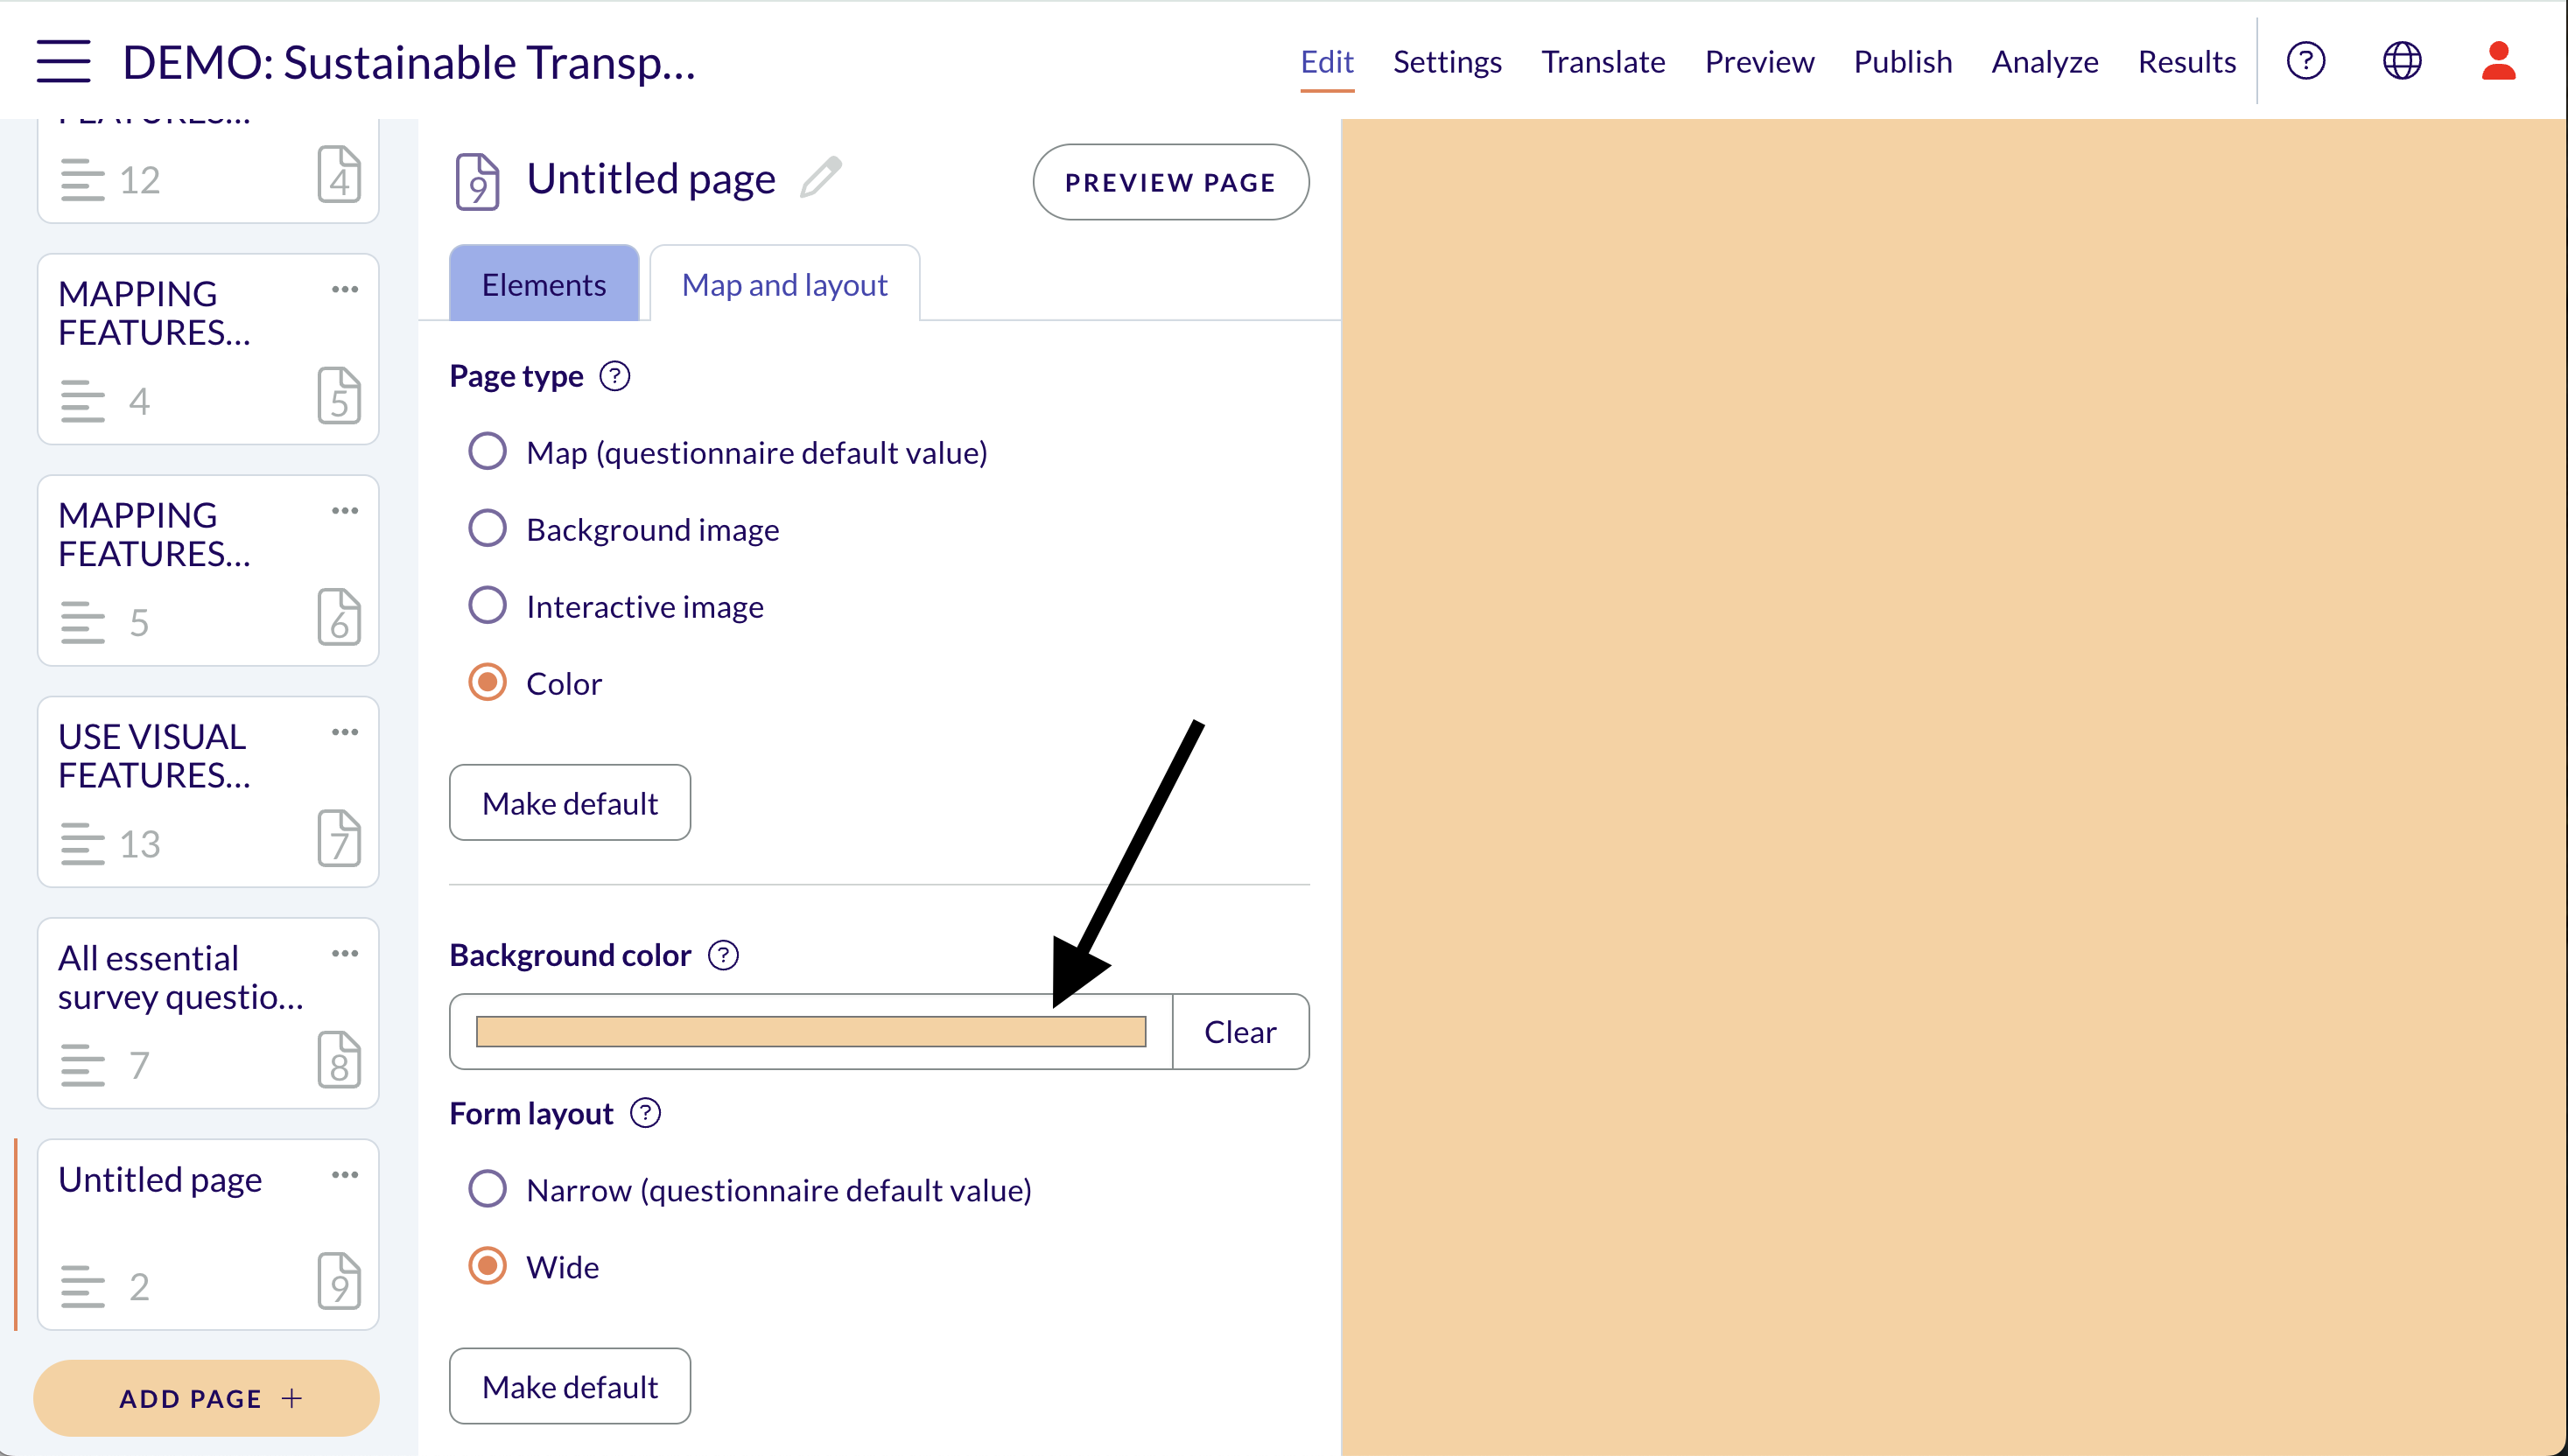This screenshot has height=1456, width=2568.
Task: Switch to Elements tab
Action: click(544, 284)
